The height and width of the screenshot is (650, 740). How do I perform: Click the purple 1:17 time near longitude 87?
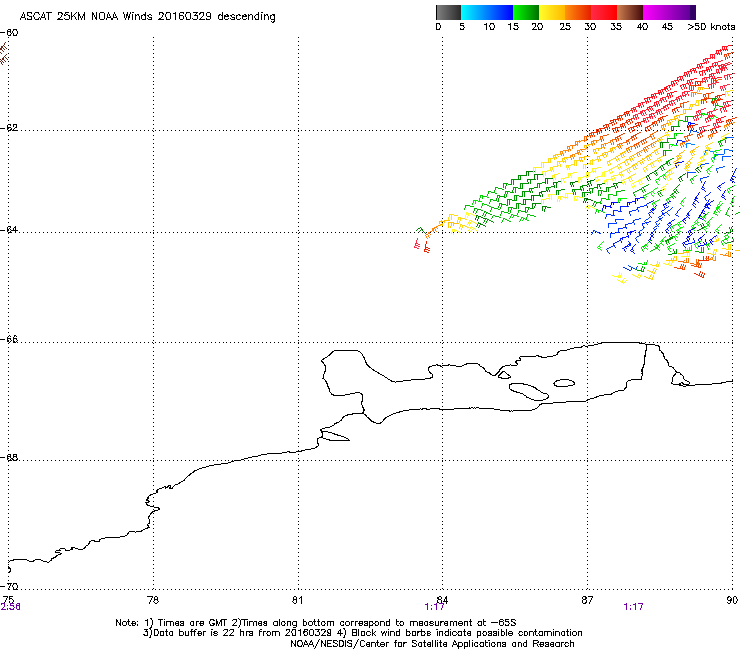(x=633, y=607)
